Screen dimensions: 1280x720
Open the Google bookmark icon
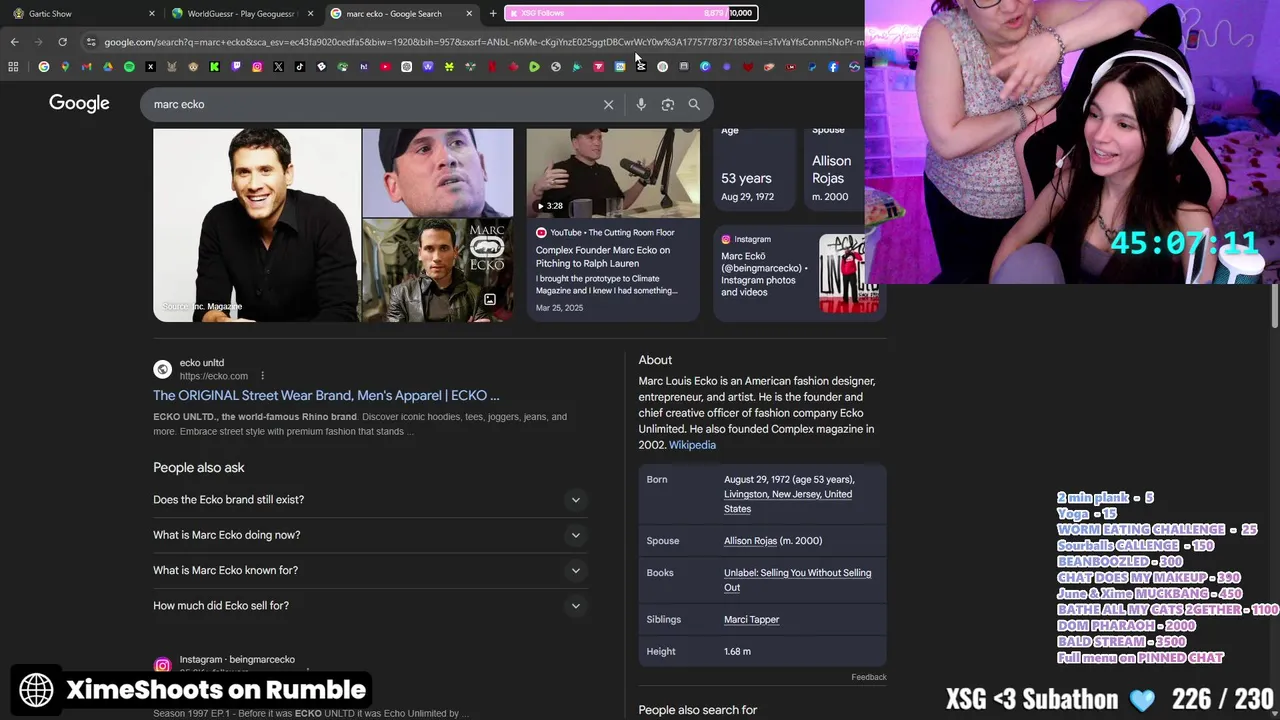coord(43,67)
